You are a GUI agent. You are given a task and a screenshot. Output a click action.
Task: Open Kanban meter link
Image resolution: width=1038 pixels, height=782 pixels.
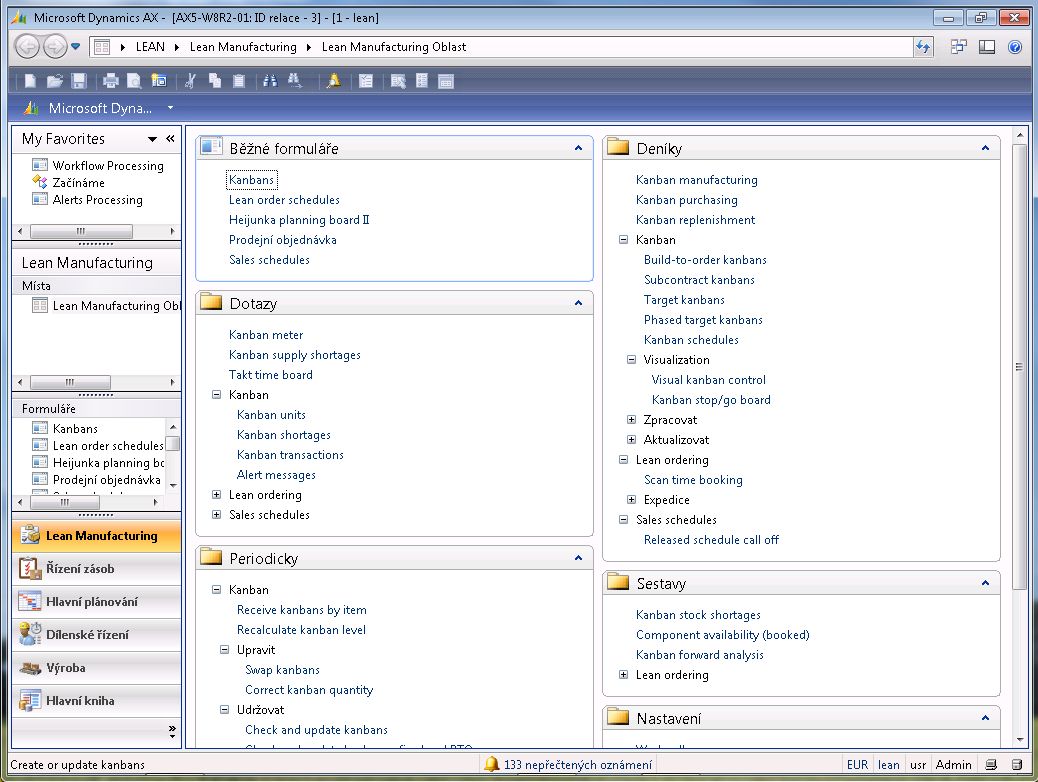(266, 335)
